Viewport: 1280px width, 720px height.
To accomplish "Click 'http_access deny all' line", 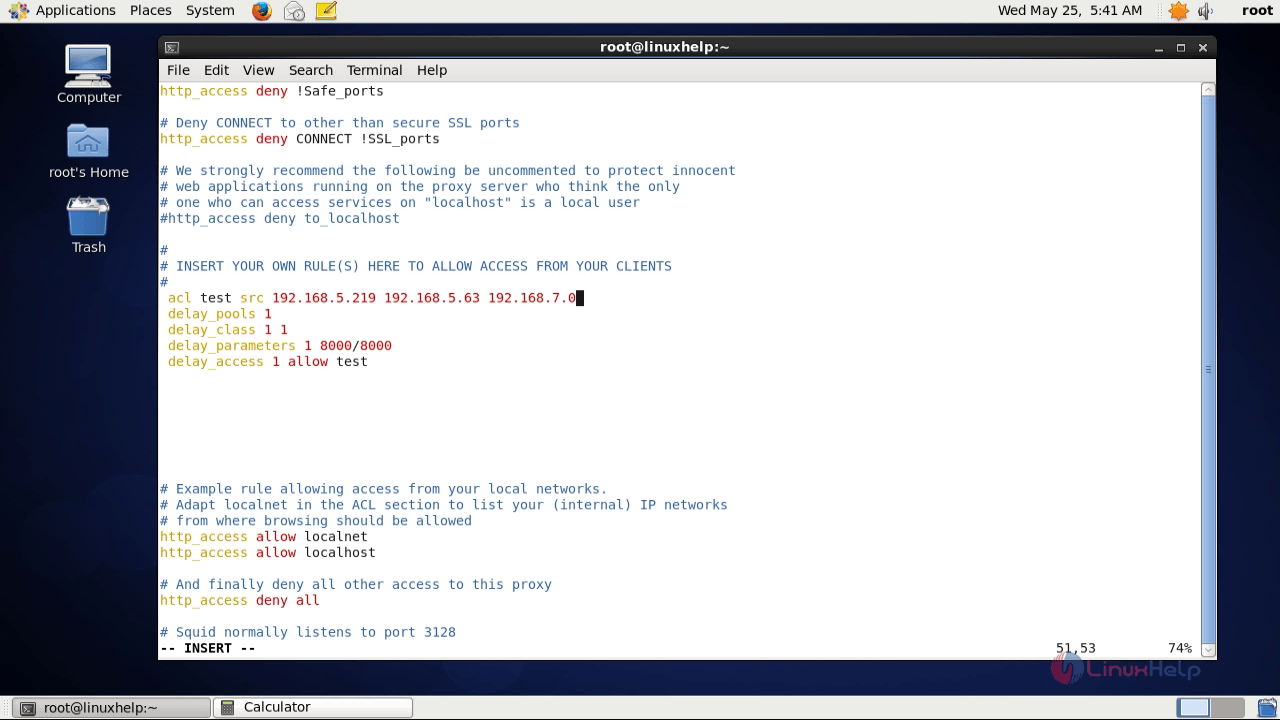I will pyautogui.click(x=239, y=600).
